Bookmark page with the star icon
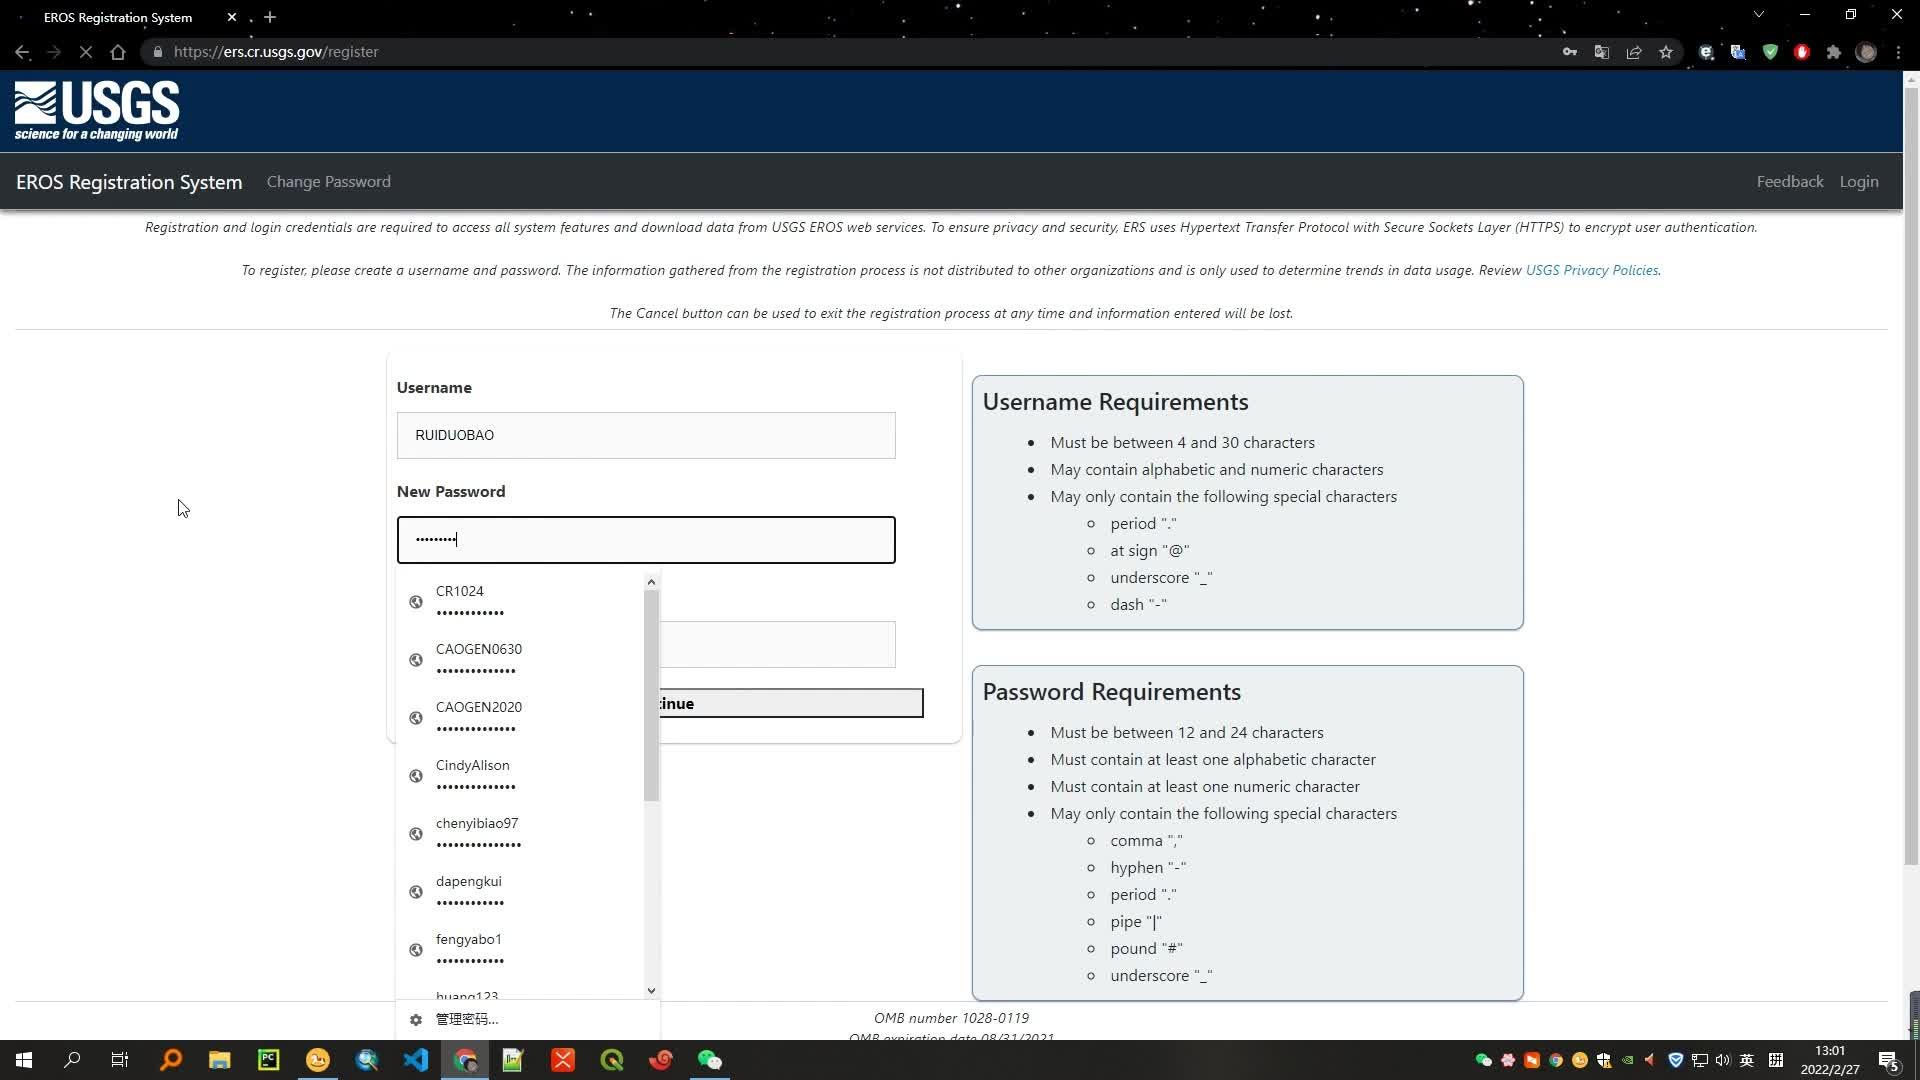The width and height of the screenshot is (1920, 1080). 1666,52
